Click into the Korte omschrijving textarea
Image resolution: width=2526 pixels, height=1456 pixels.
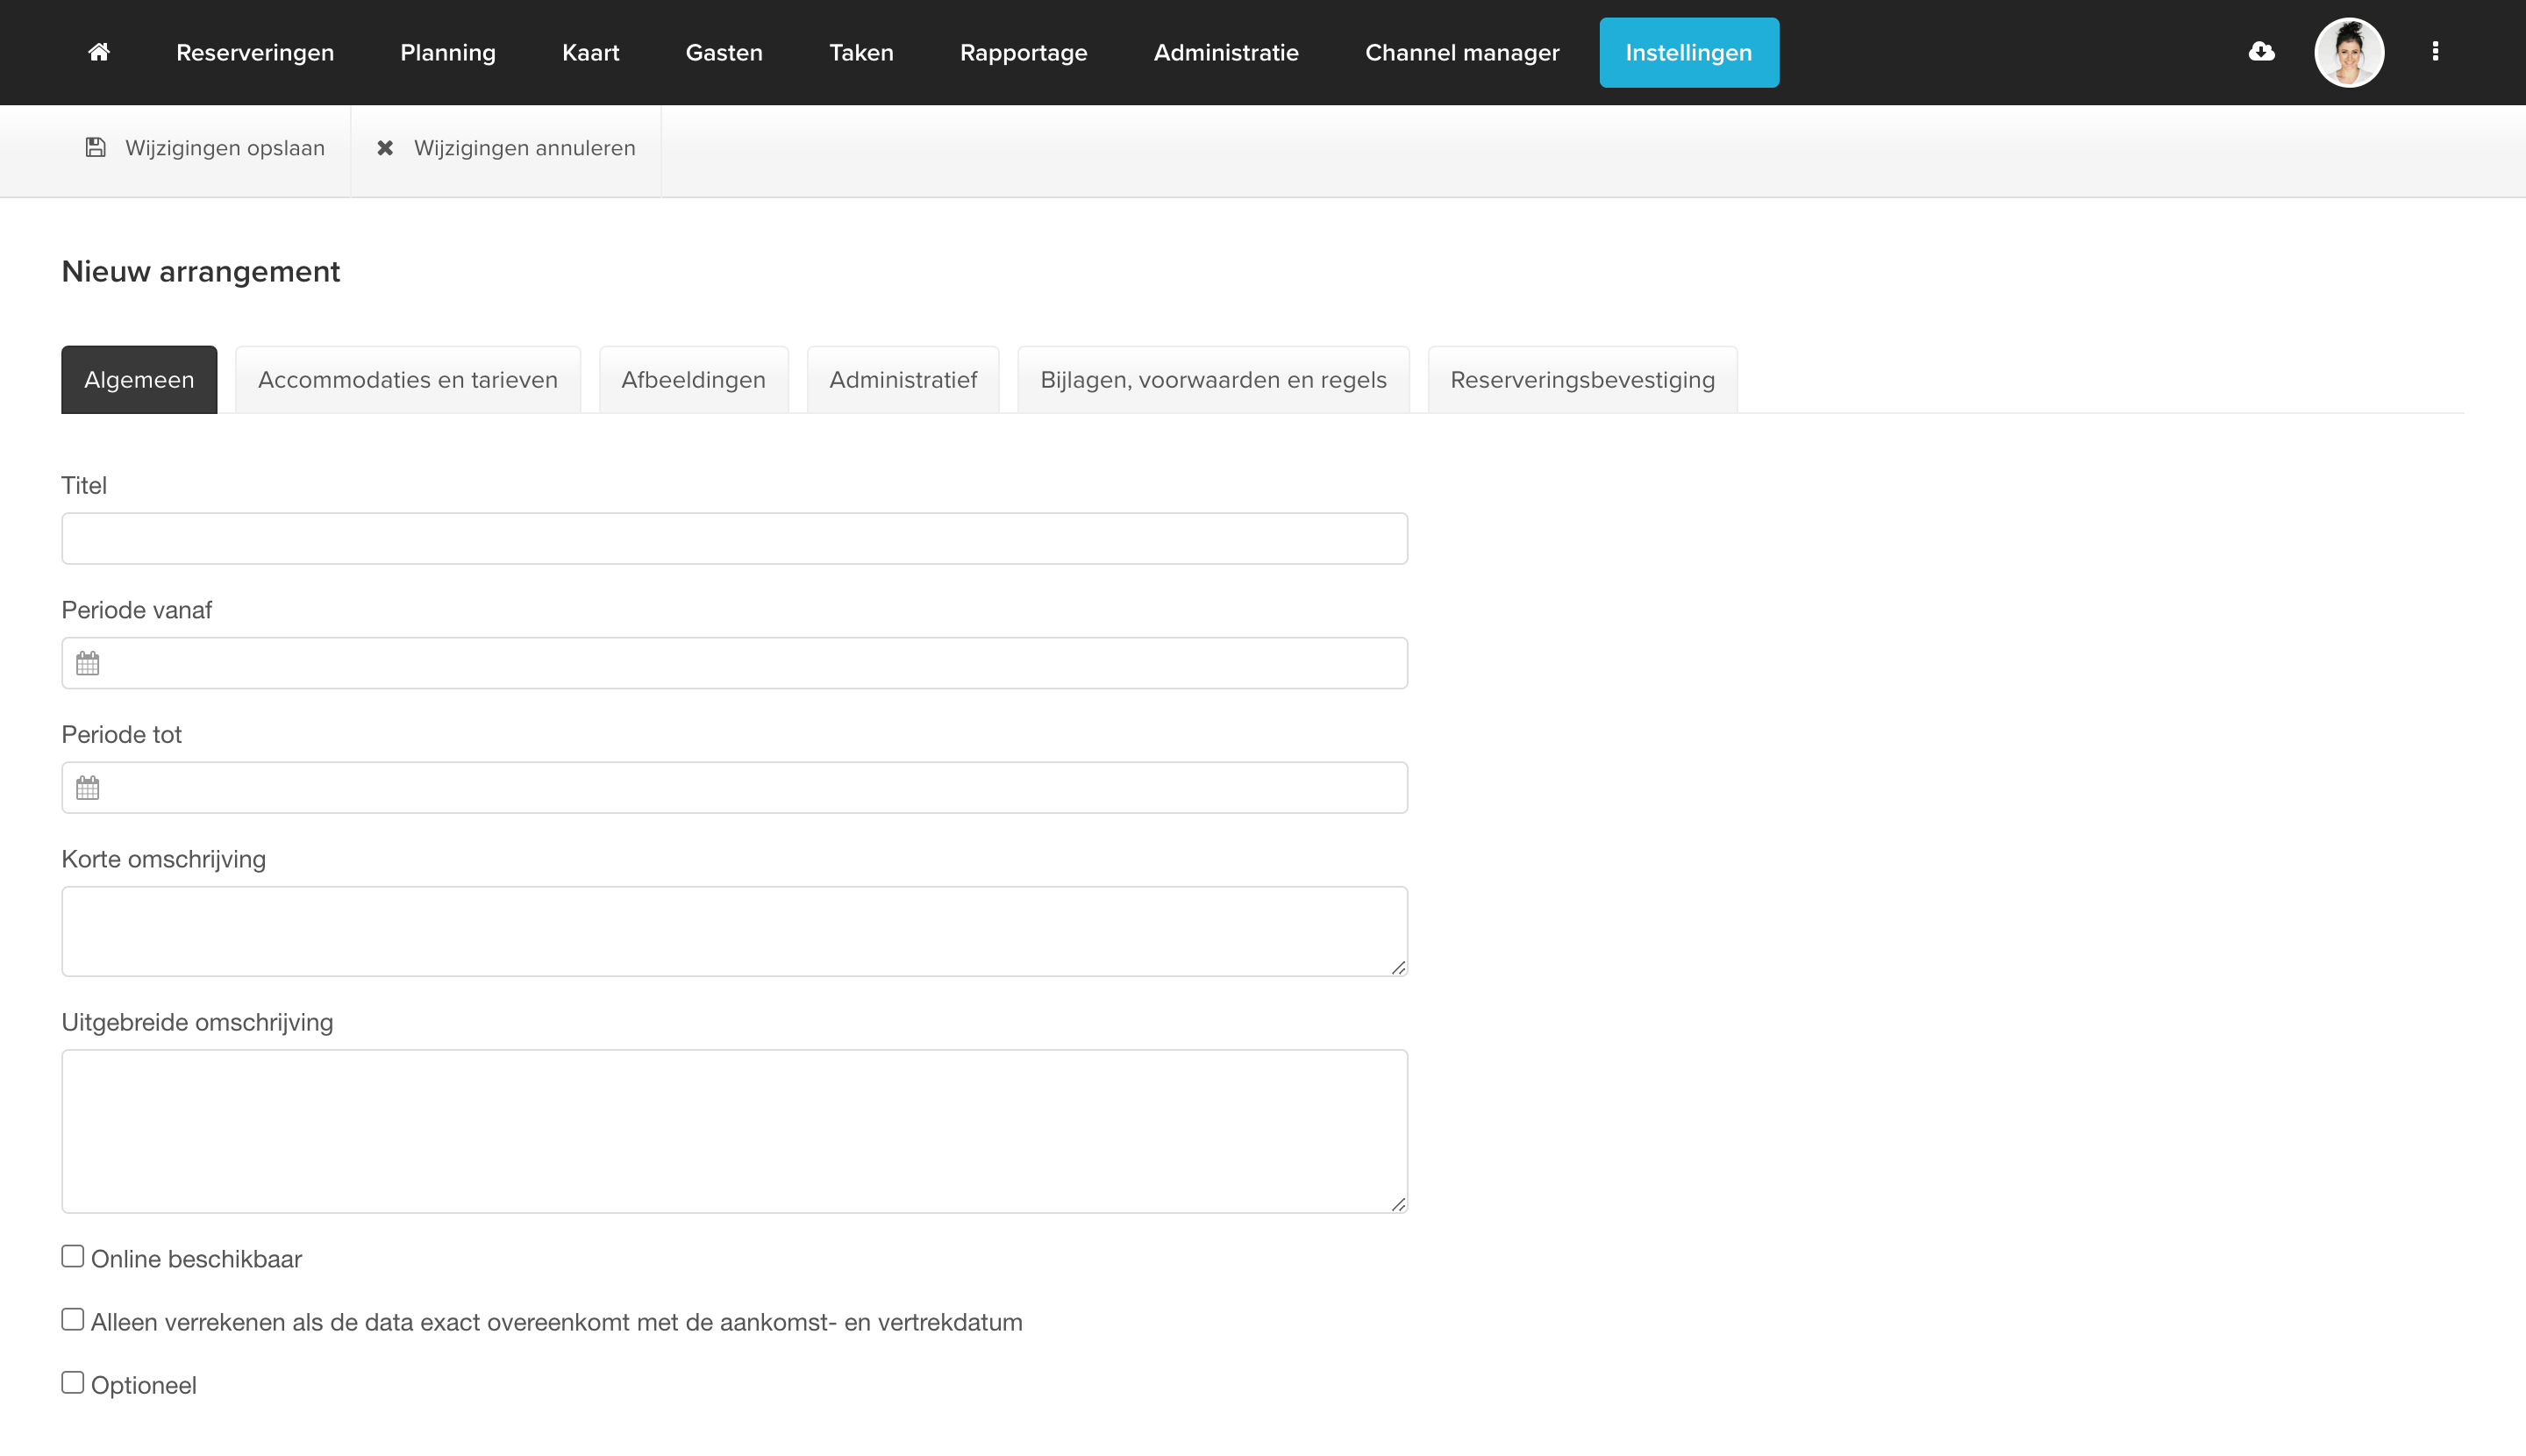735,931
